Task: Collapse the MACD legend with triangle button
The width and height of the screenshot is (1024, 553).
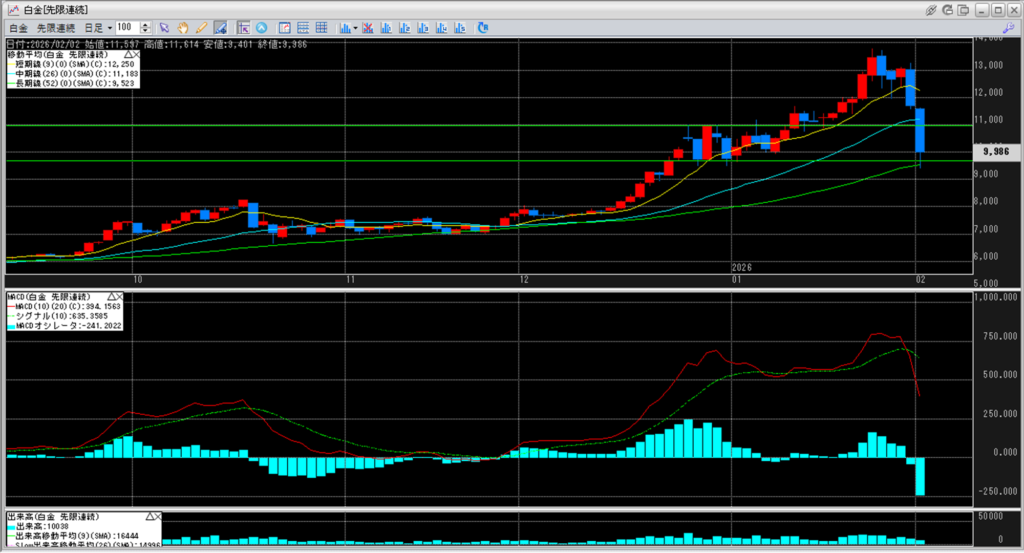Action: tap(110, 297)
